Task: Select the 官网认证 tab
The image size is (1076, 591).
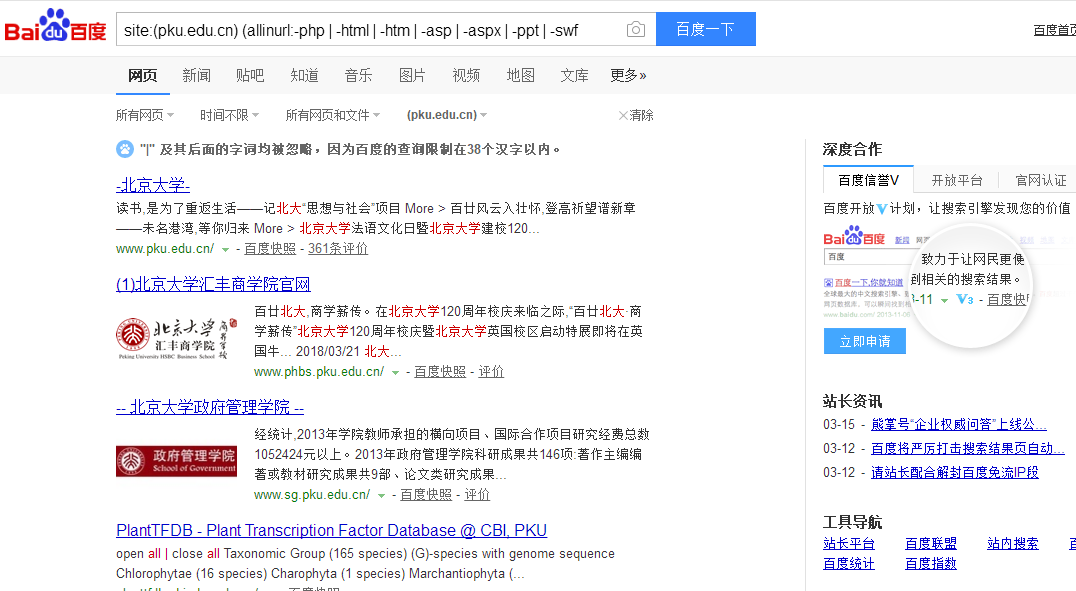Action: [x=1040, y=180]
